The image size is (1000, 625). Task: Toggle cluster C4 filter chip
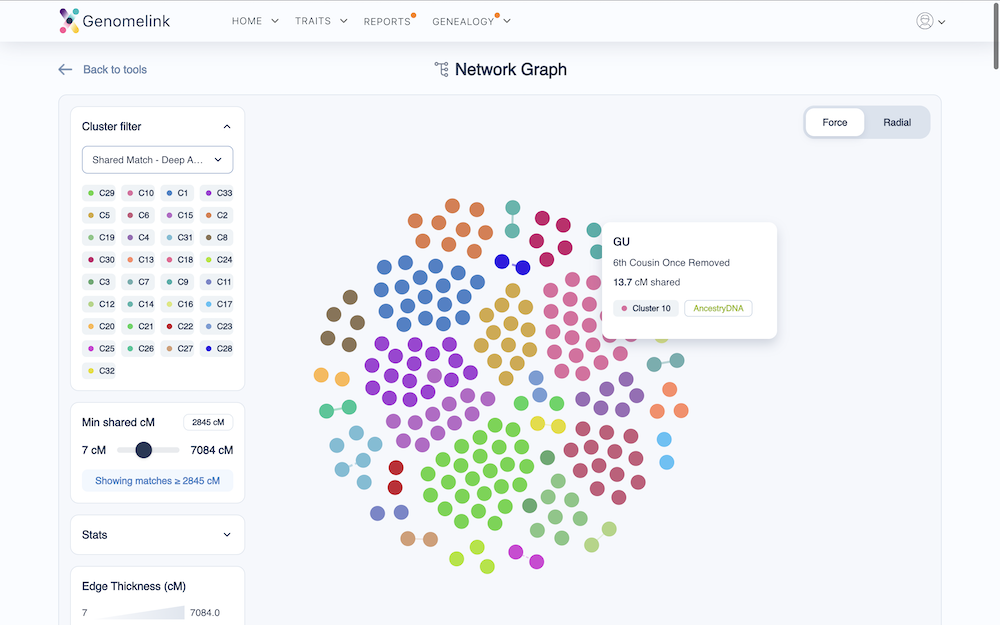point(138,237)
